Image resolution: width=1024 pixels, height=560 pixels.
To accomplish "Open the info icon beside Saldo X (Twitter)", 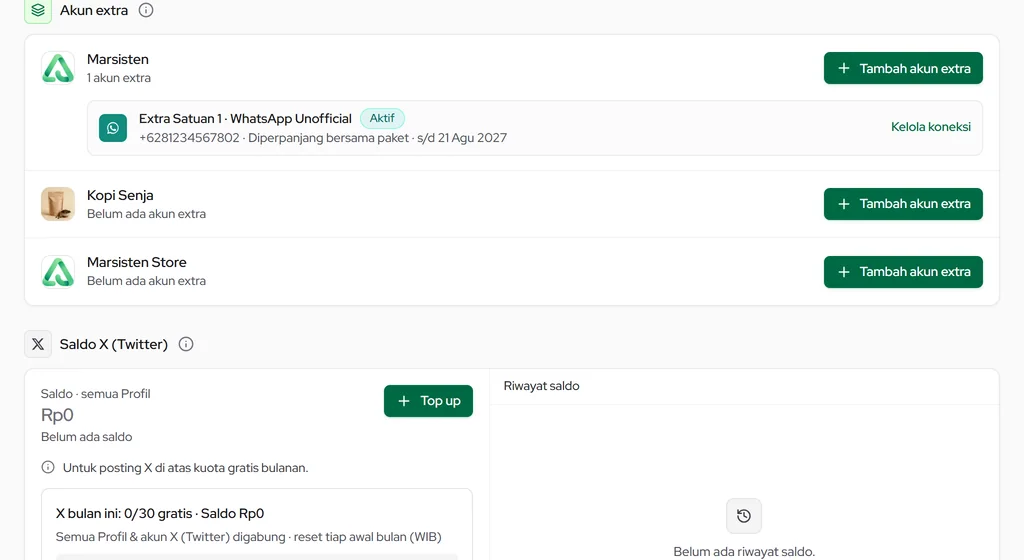I will coord(186,344).
